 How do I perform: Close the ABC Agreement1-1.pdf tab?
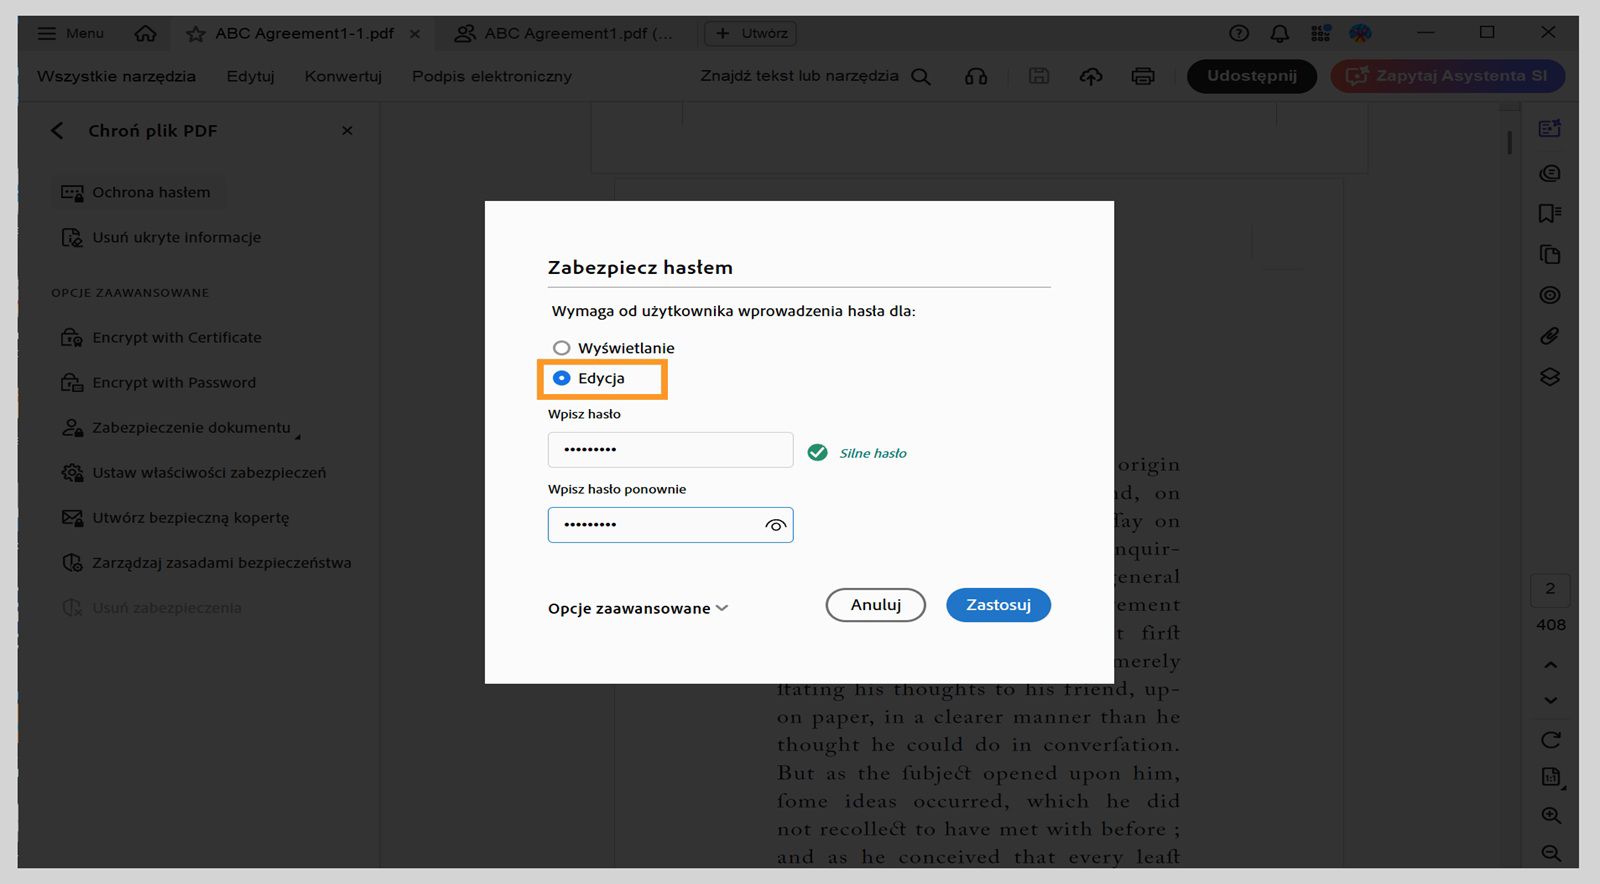pyautogui.click(x=415, y=34)
